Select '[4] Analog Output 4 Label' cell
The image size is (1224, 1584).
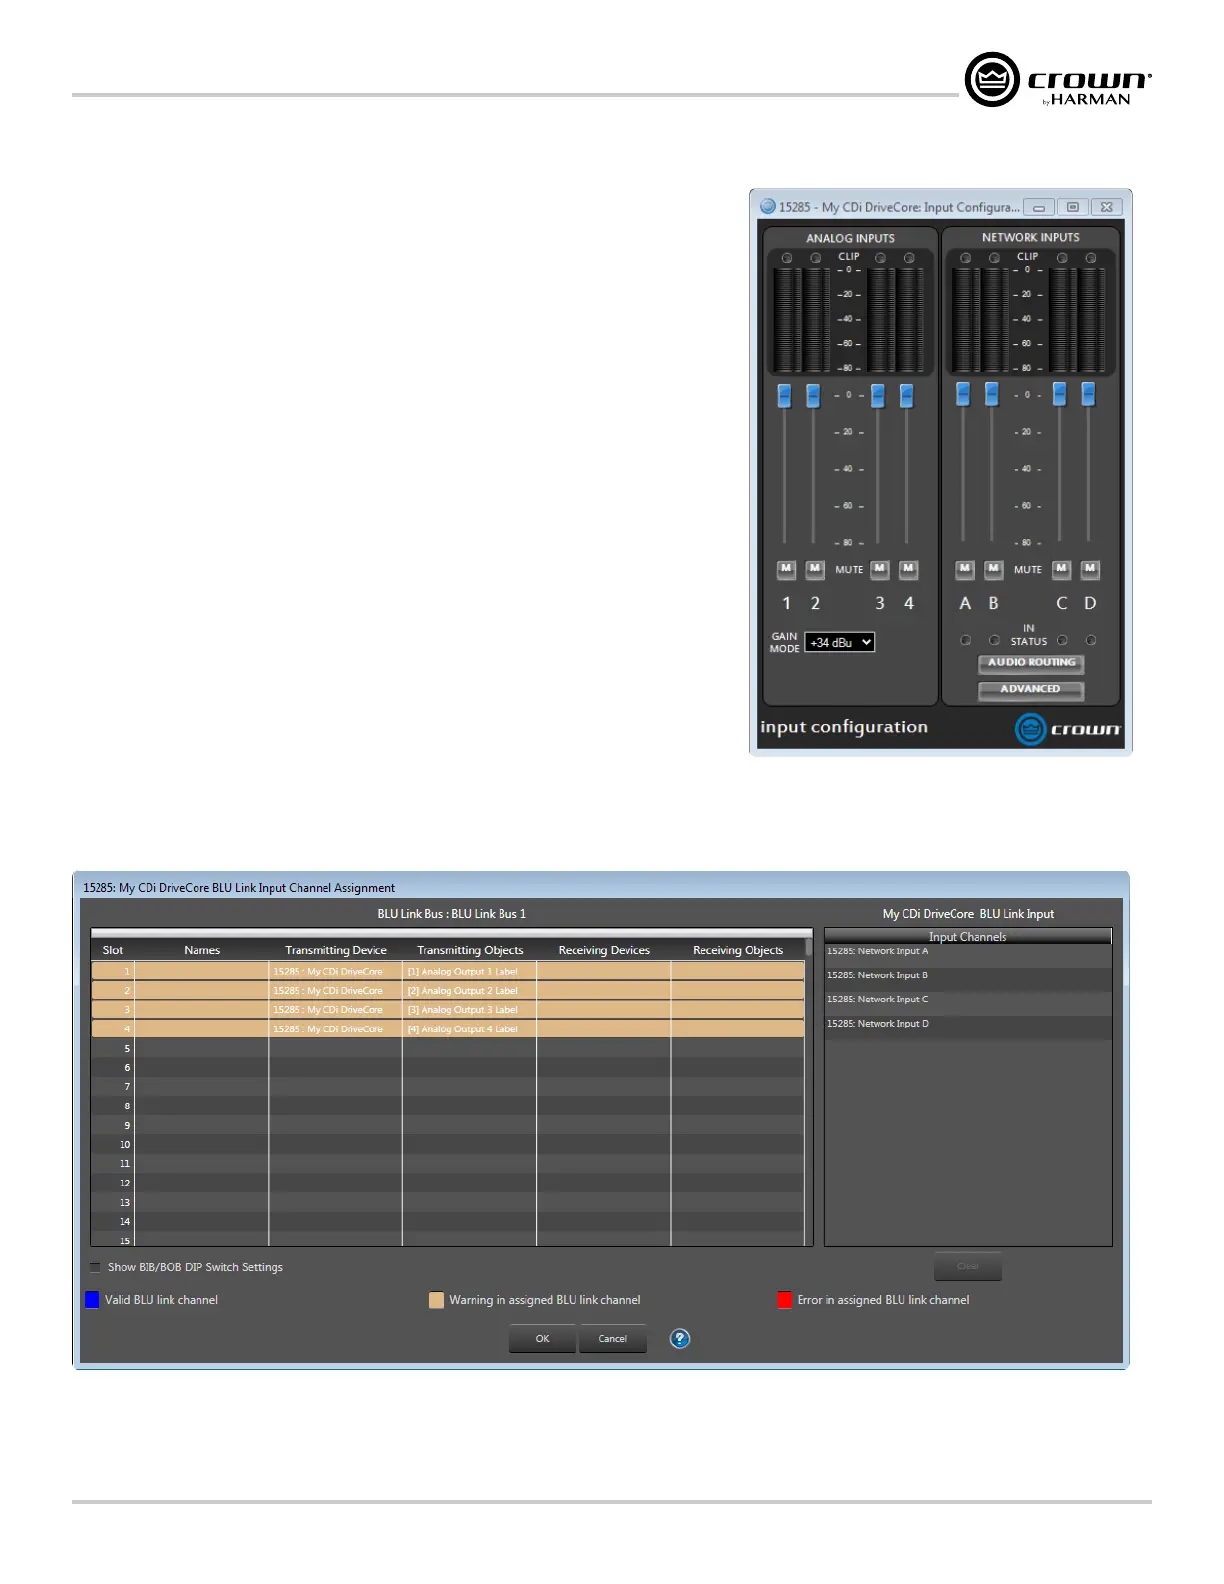pos(470,1028)
